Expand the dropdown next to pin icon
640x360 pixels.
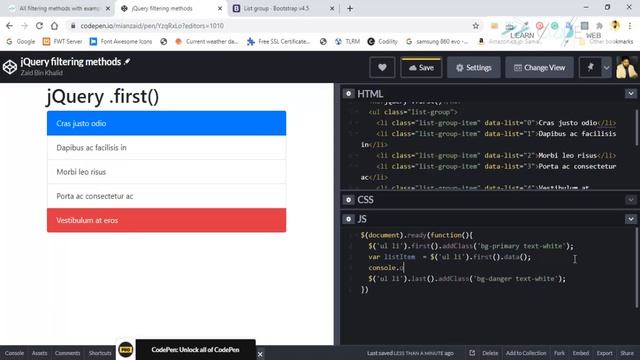point(607,67)
